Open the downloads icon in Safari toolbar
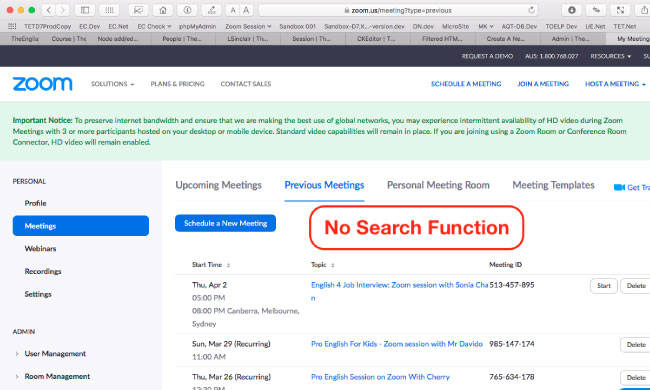650x390 pixels. (x=572, y=10)
